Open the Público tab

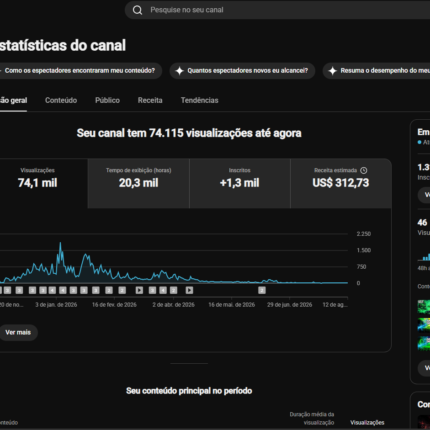[107, 100]
